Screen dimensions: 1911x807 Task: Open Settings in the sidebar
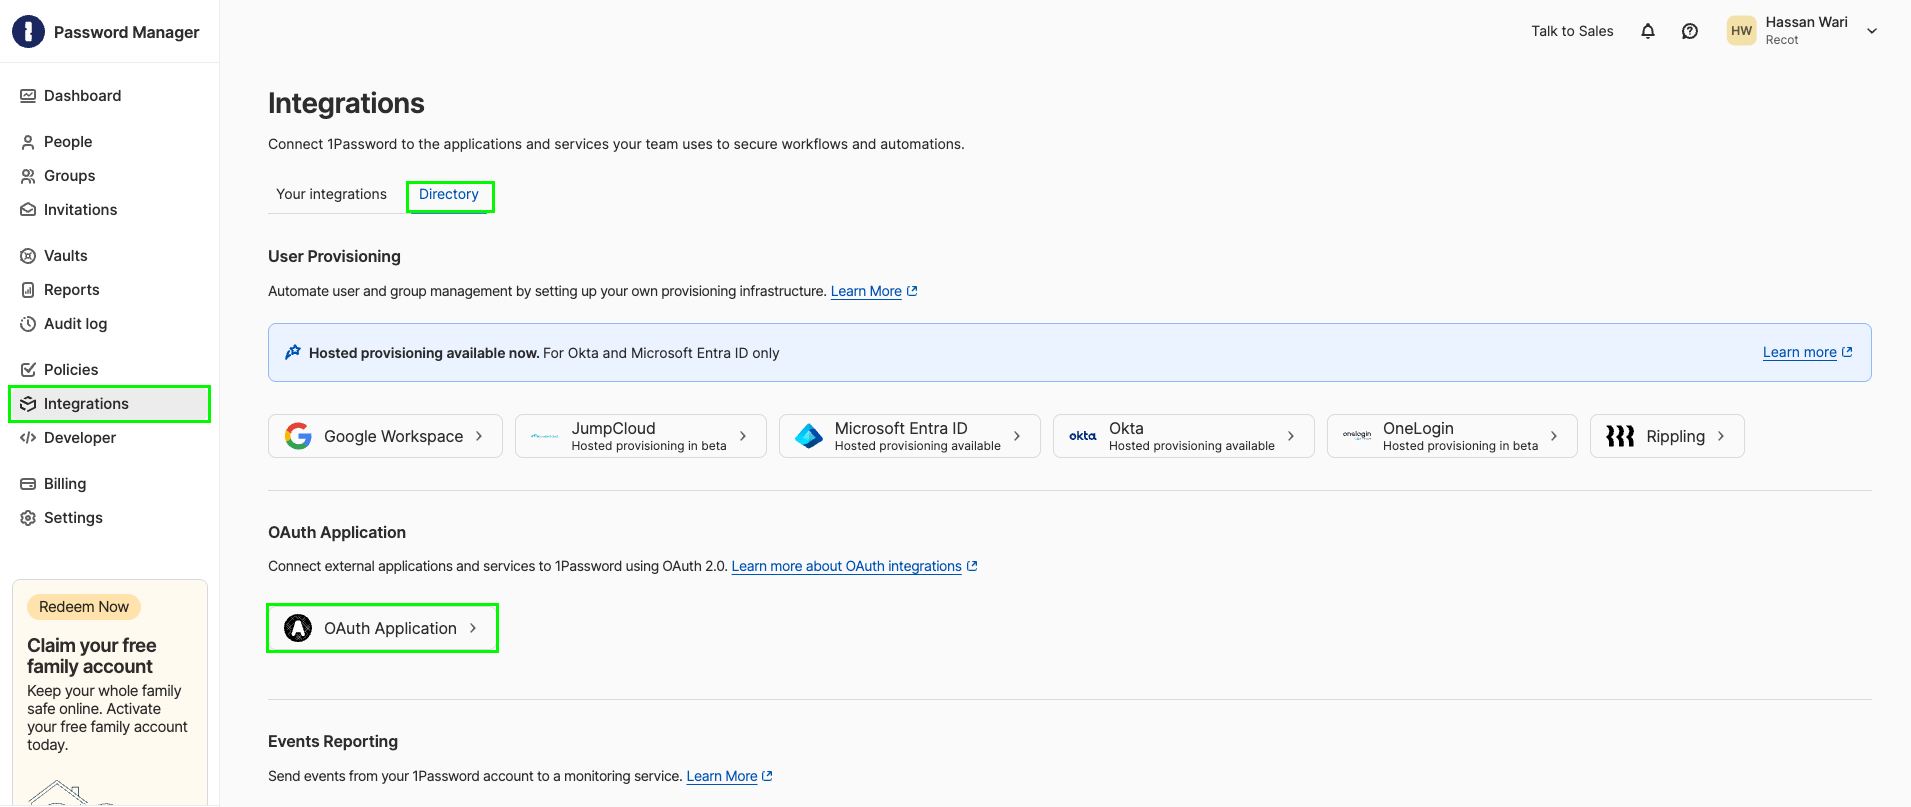coord(110,518)
